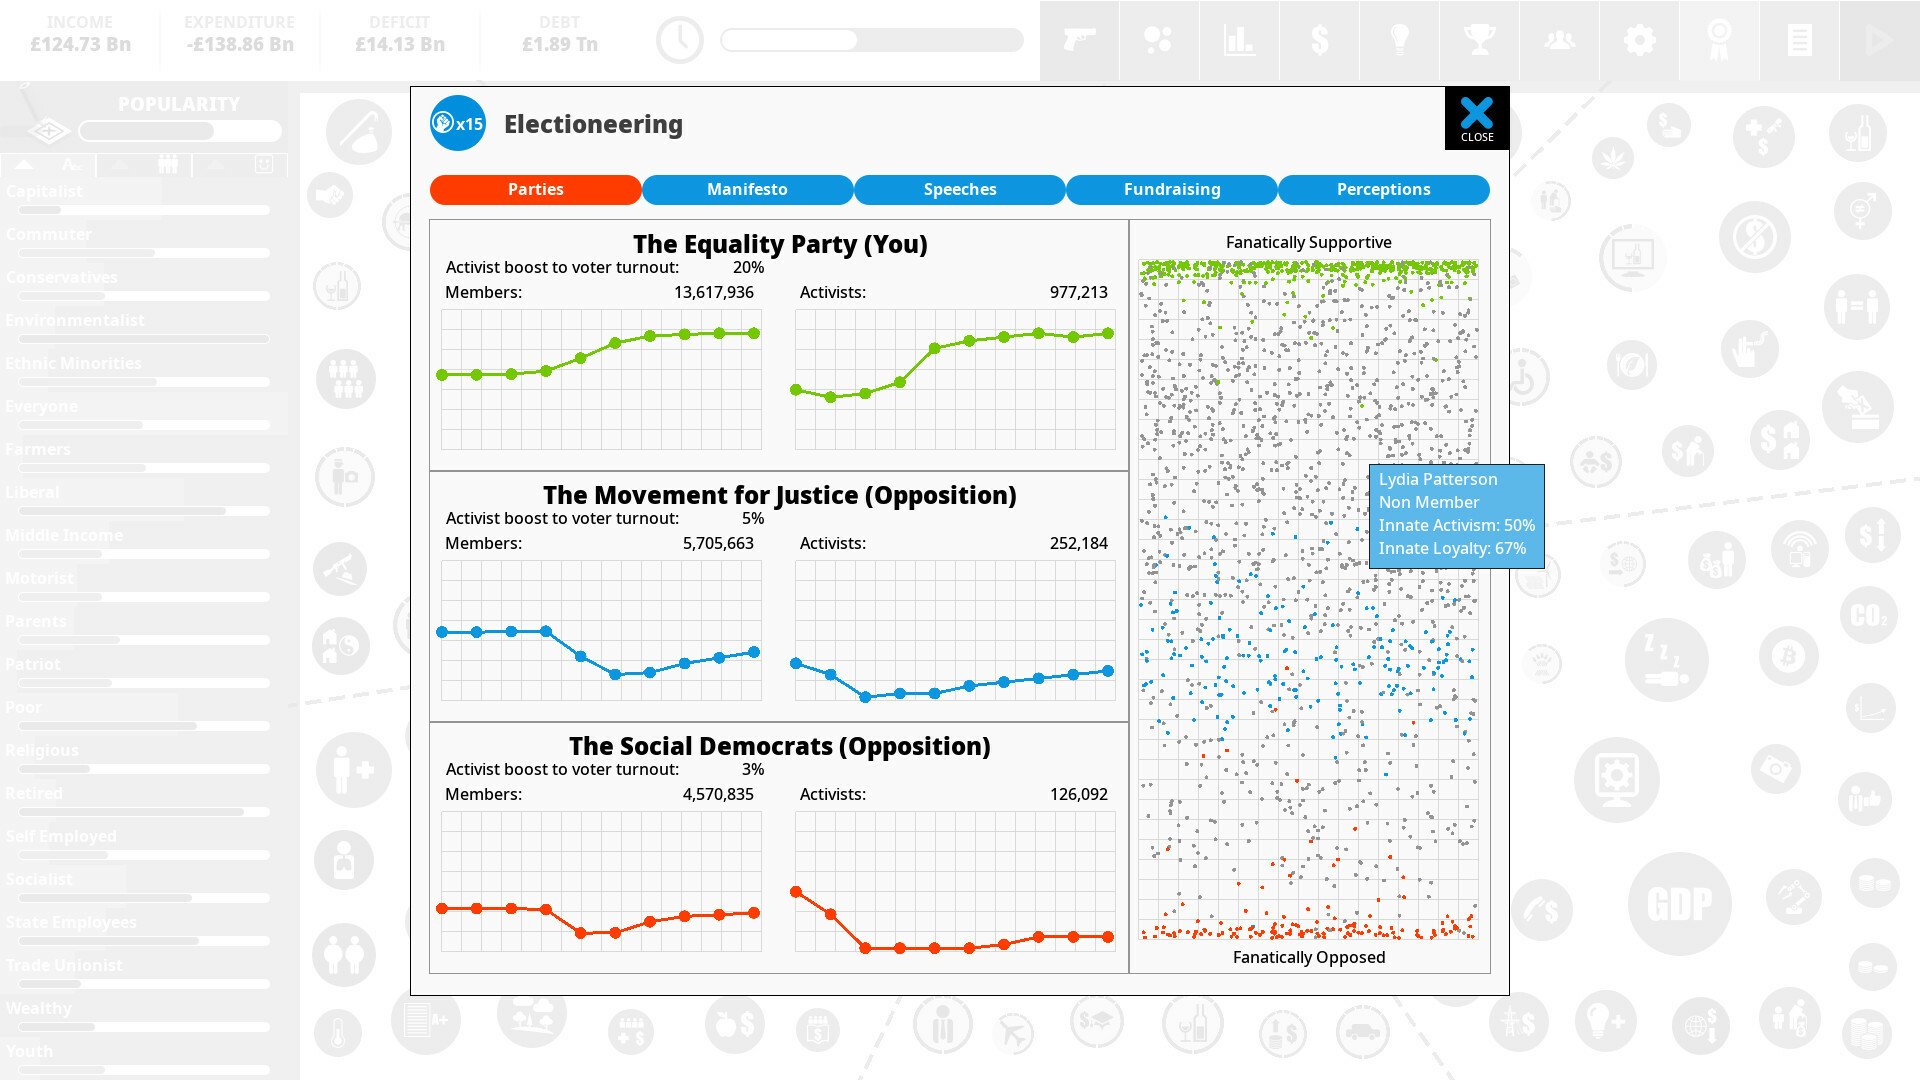
Task: Click the Parties tab button
Action: pyautogui.click(x=535, y=189)
